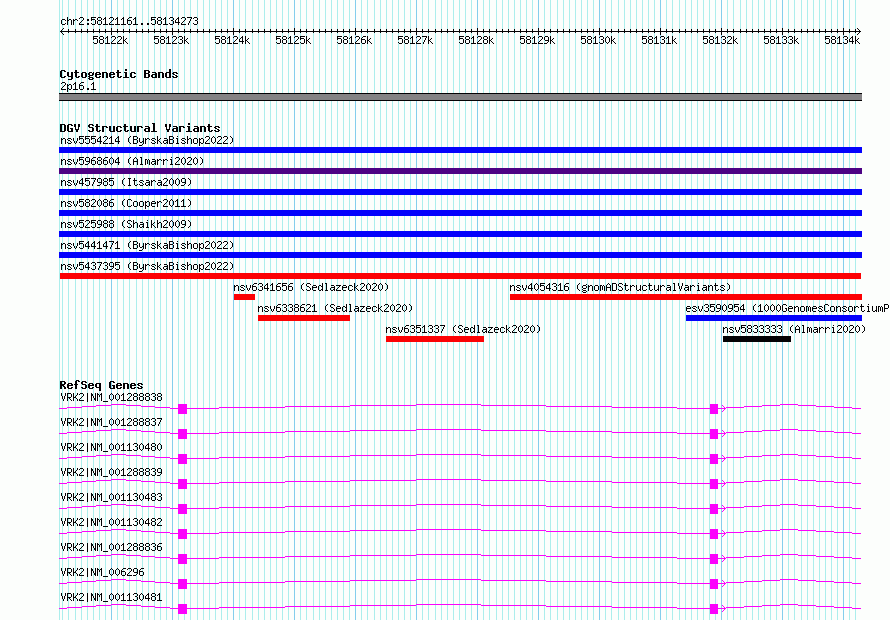Image resolution: width=890 pixels, height=620 pixels.
Task: Click the Cytogenetic Bands track title
Action: tap(119, 74)
